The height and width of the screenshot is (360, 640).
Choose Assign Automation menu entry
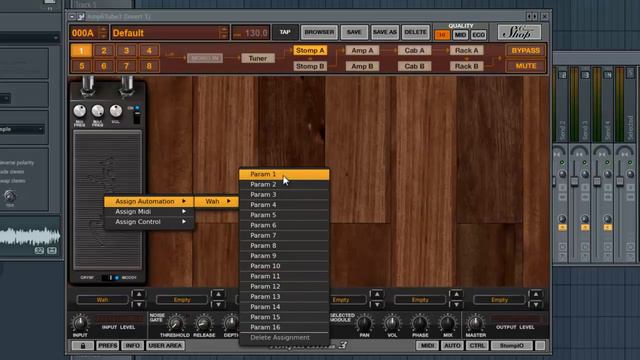pos(149,201)
